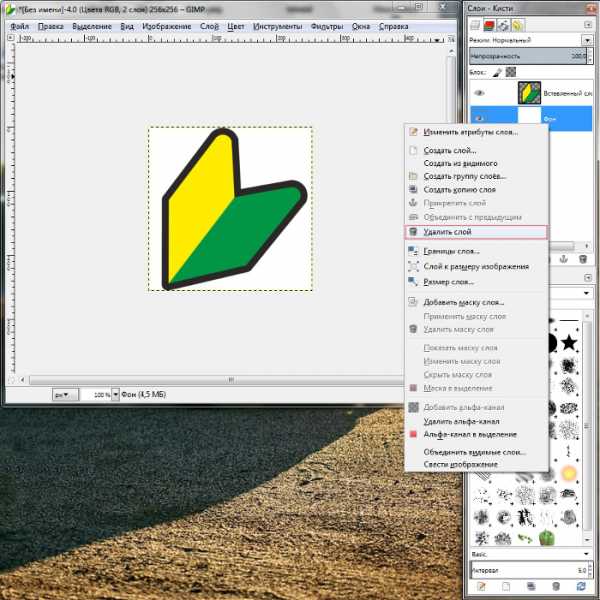Click the ruler corner menu button near Файл
Image resolution: width=600 pixels, height=600 pixels.
(11, 38)
